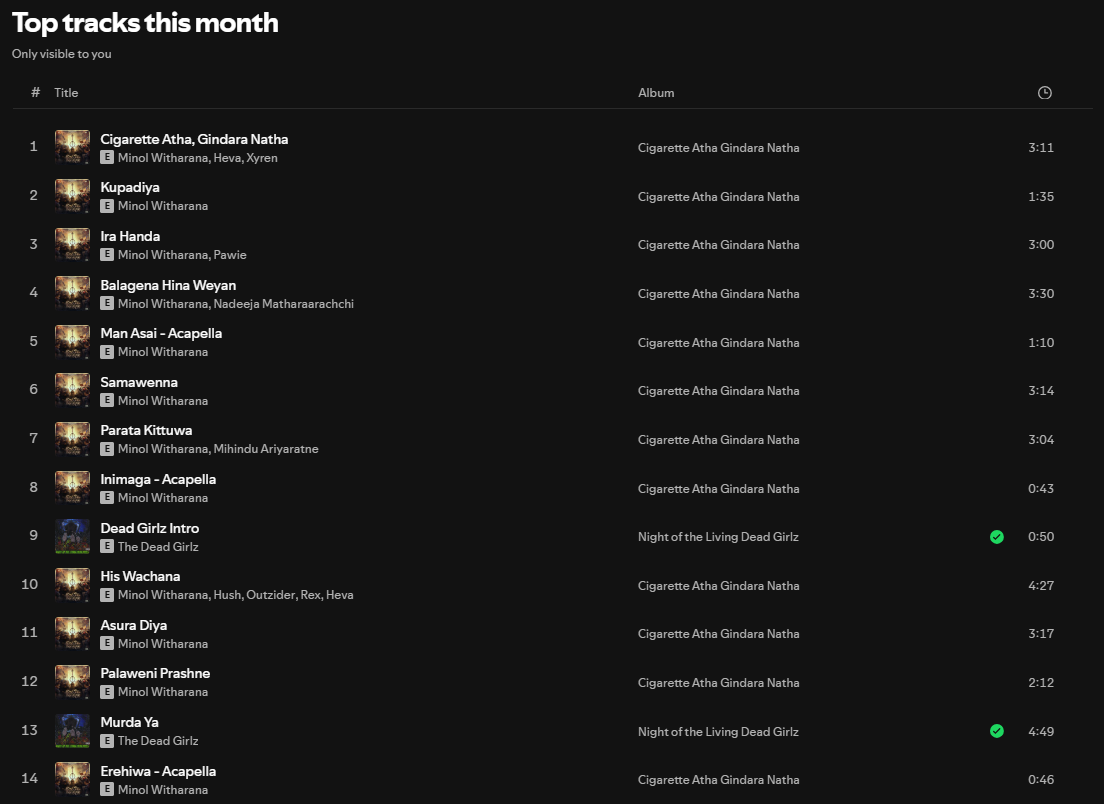
Task: Open Night of the Living Dead Girlz album for track 9
Action: (x=718, y=537)
